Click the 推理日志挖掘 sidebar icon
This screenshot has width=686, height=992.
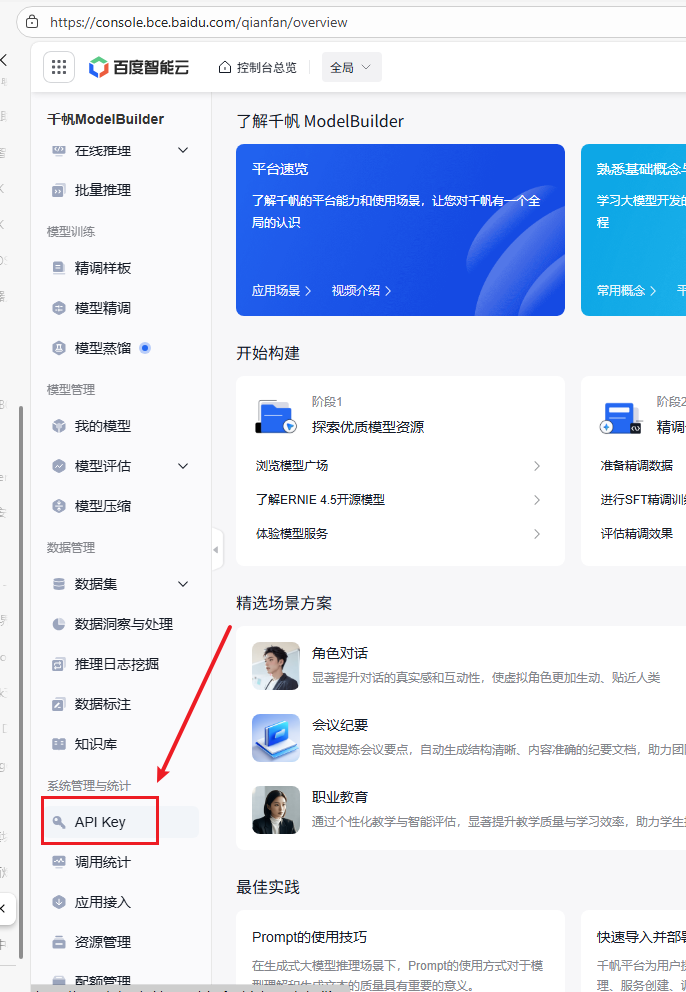[x=59, y=664]
